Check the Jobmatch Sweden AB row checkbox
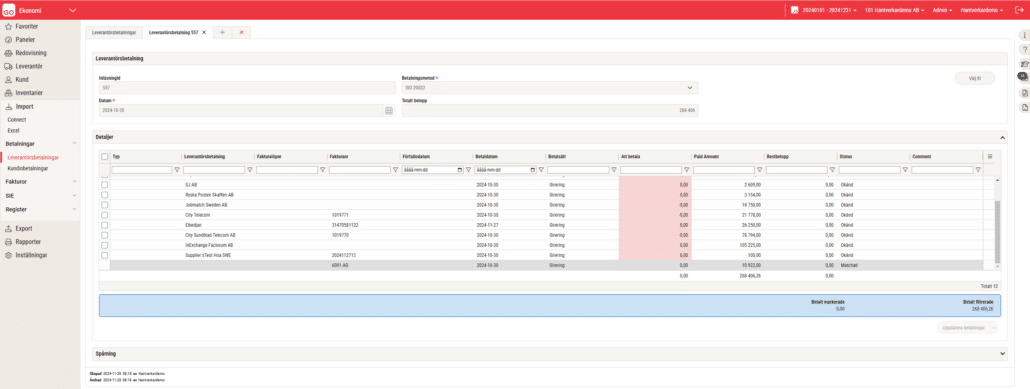Image resolution: width=1030 pixels, height=389 pixels. (104, 205)
